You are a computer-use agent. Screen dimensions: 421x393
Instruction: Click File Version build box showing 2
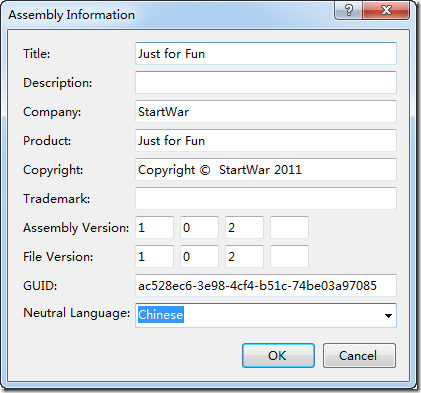click(244, 256)
